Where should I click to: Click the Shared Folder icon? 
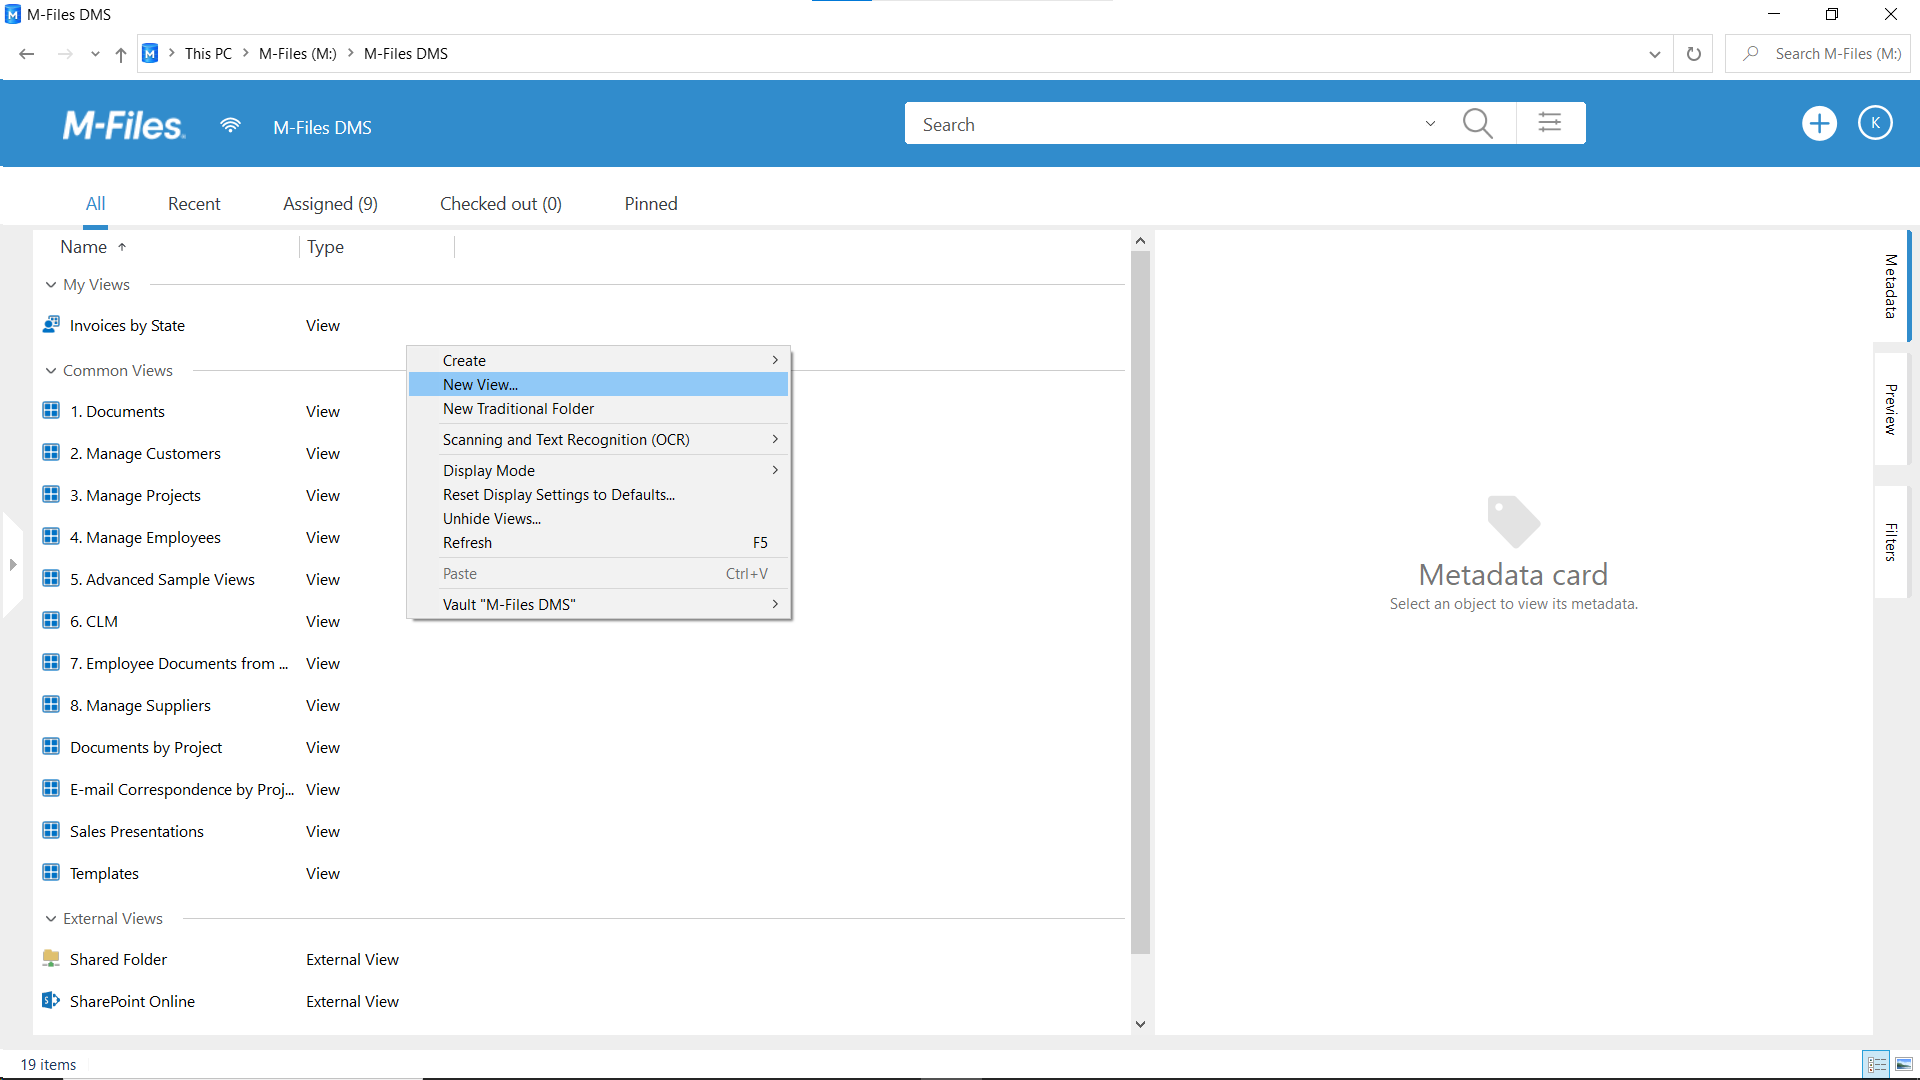click(51, 959)
